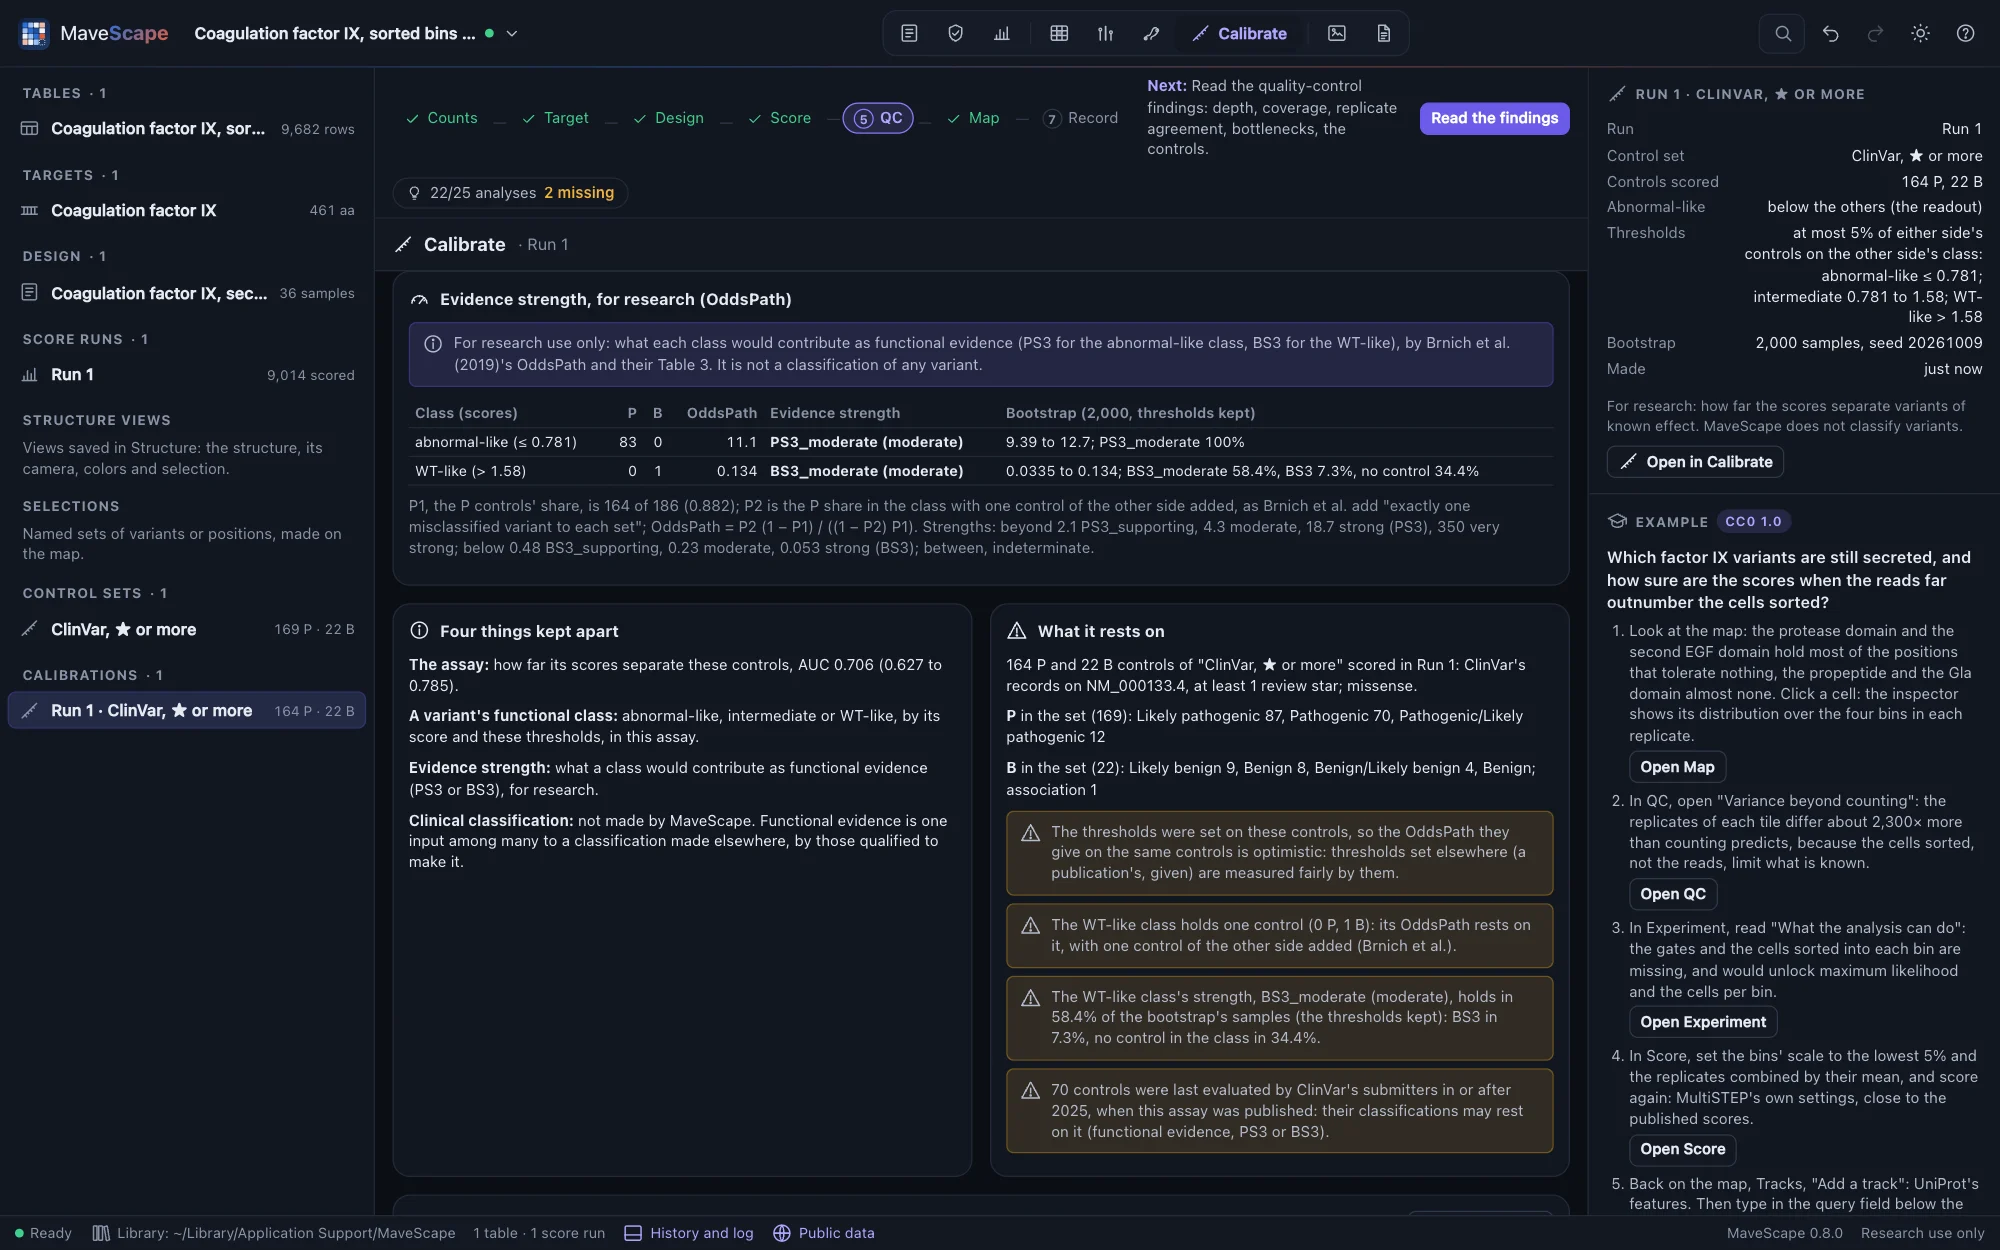Select Run 1 with 9,014 scored
This screenshot has width=2000, height=1250.
point(187,375)
